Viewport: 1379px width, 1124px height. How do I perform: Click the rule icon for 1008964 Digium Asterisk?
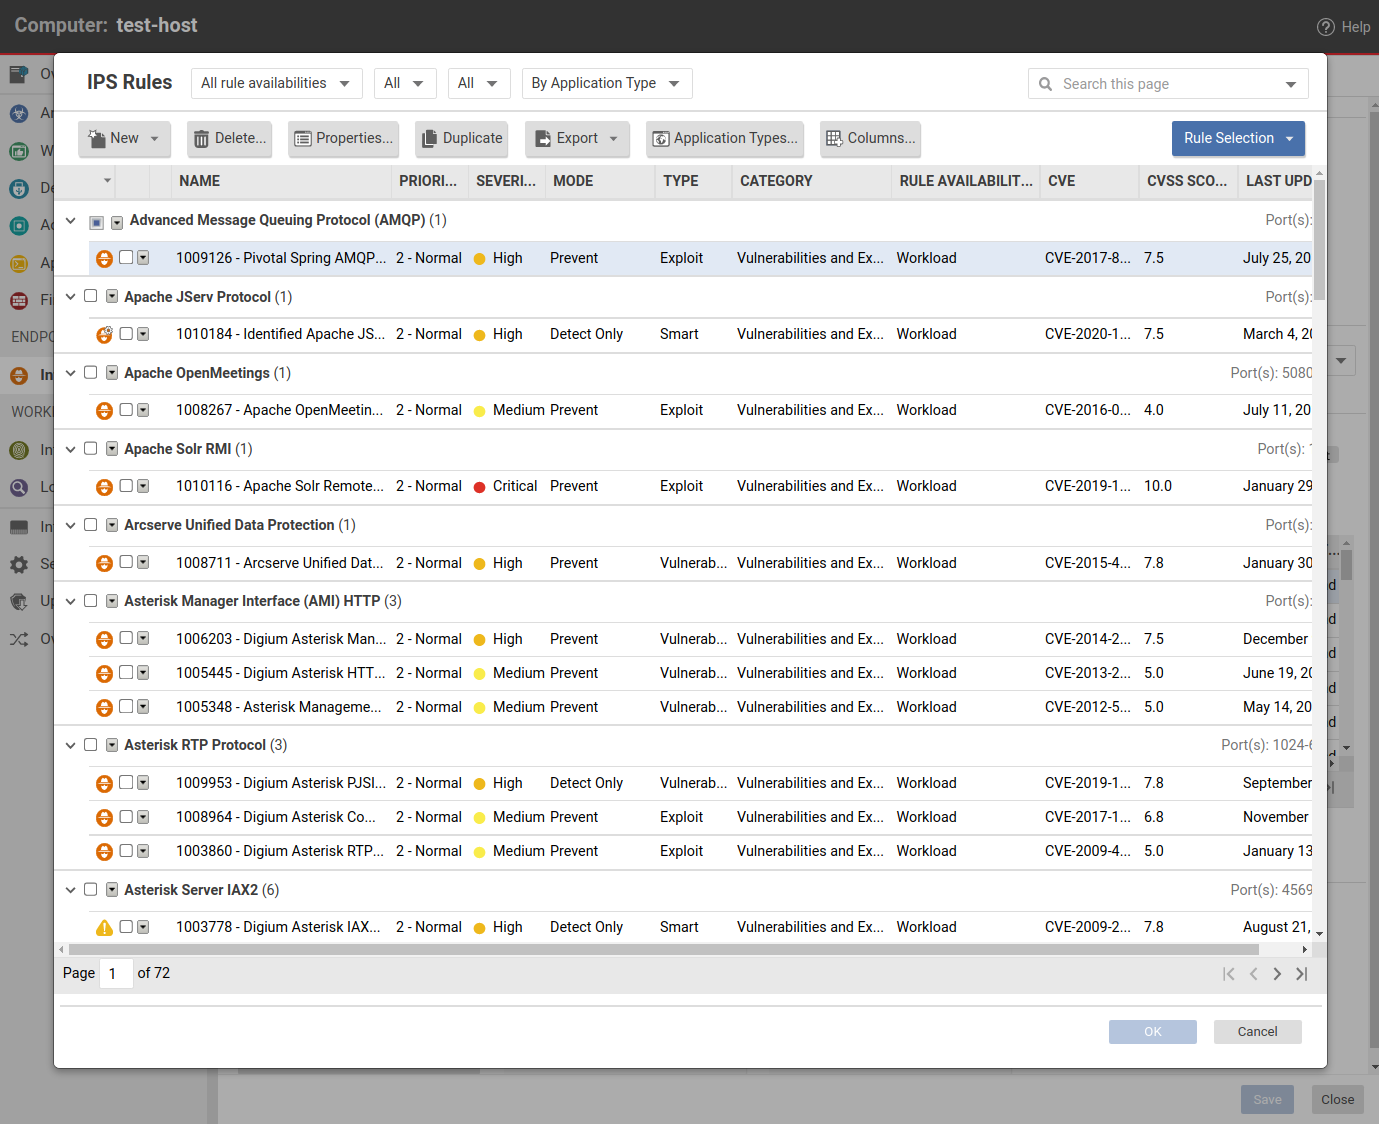pos(104,818)
